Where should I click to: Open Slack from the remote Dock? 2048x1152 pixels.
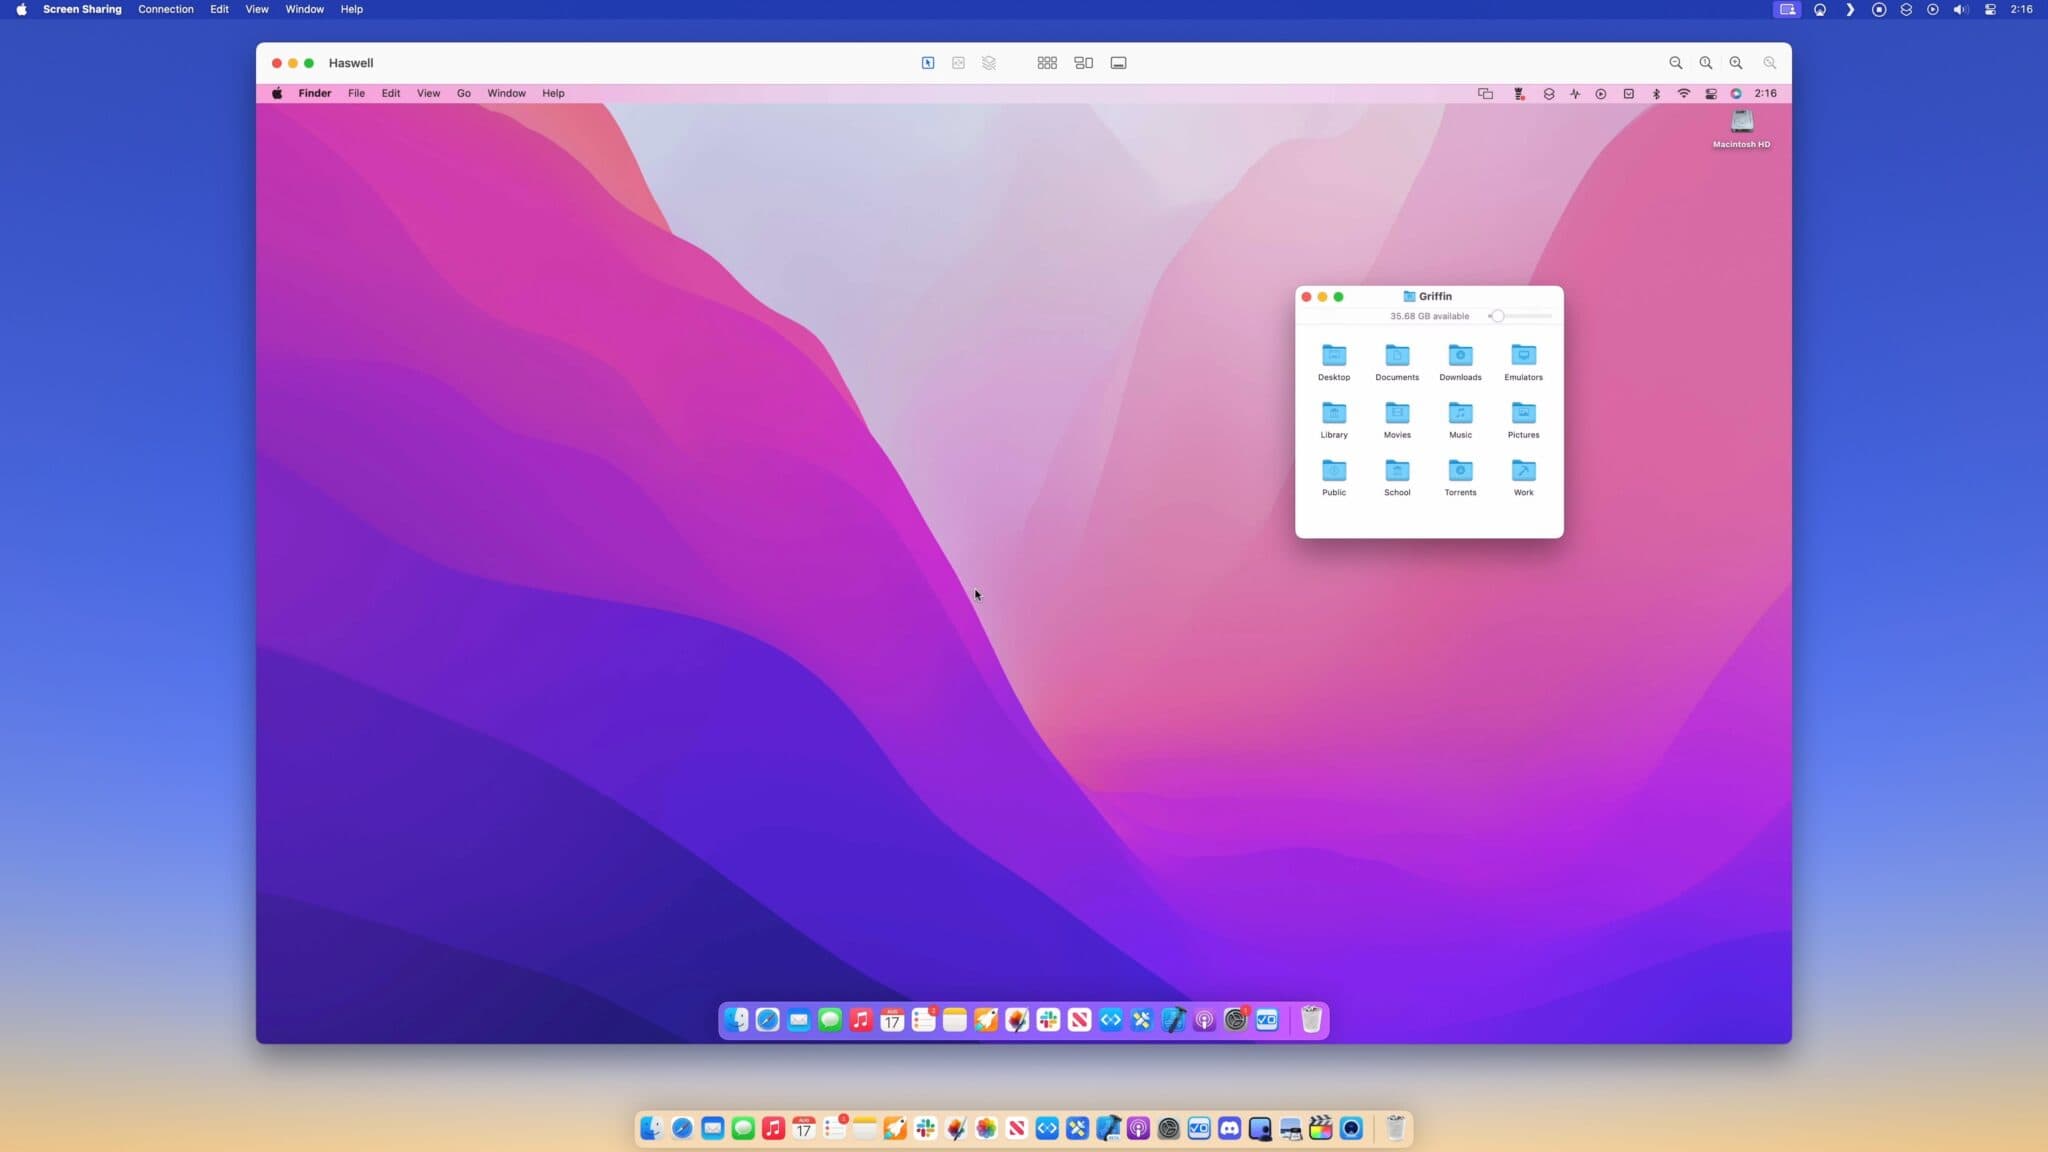(x=1046, y=1020)
